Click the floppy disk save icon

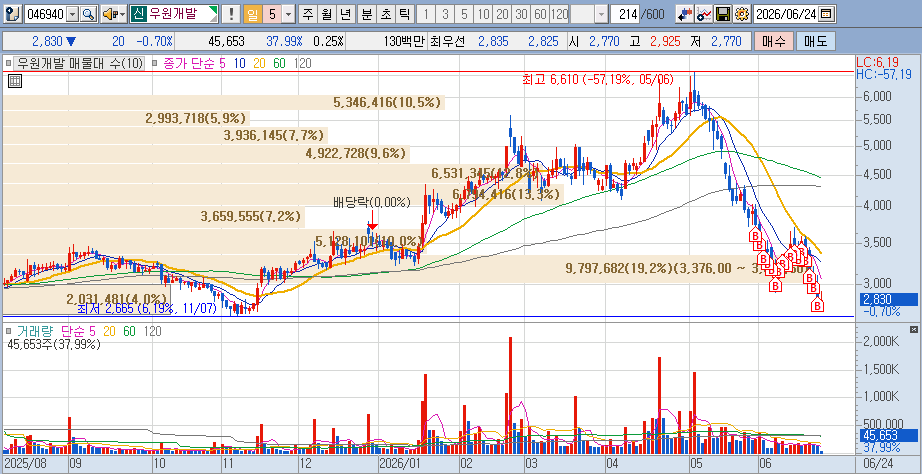click(x=724, y=14)
